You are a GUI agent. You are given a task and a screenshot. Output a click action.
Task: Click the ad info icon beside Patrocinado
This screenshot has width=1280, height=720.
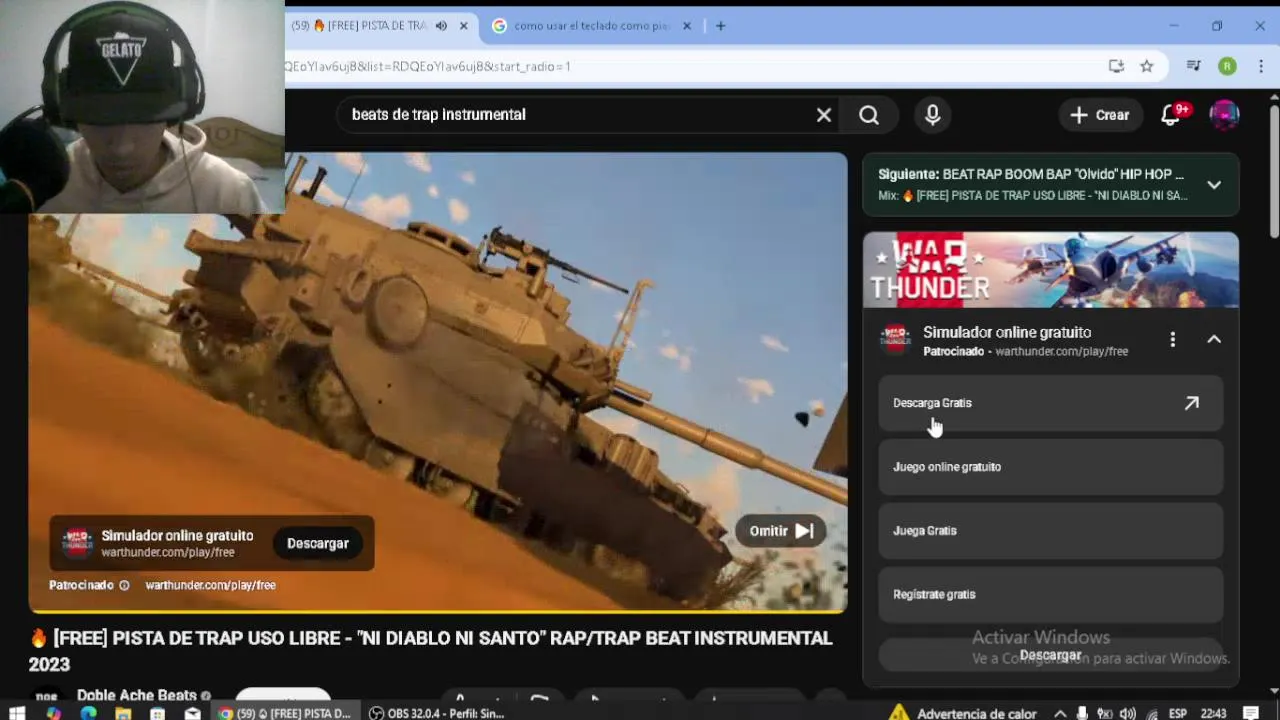(x=124, y=585)
